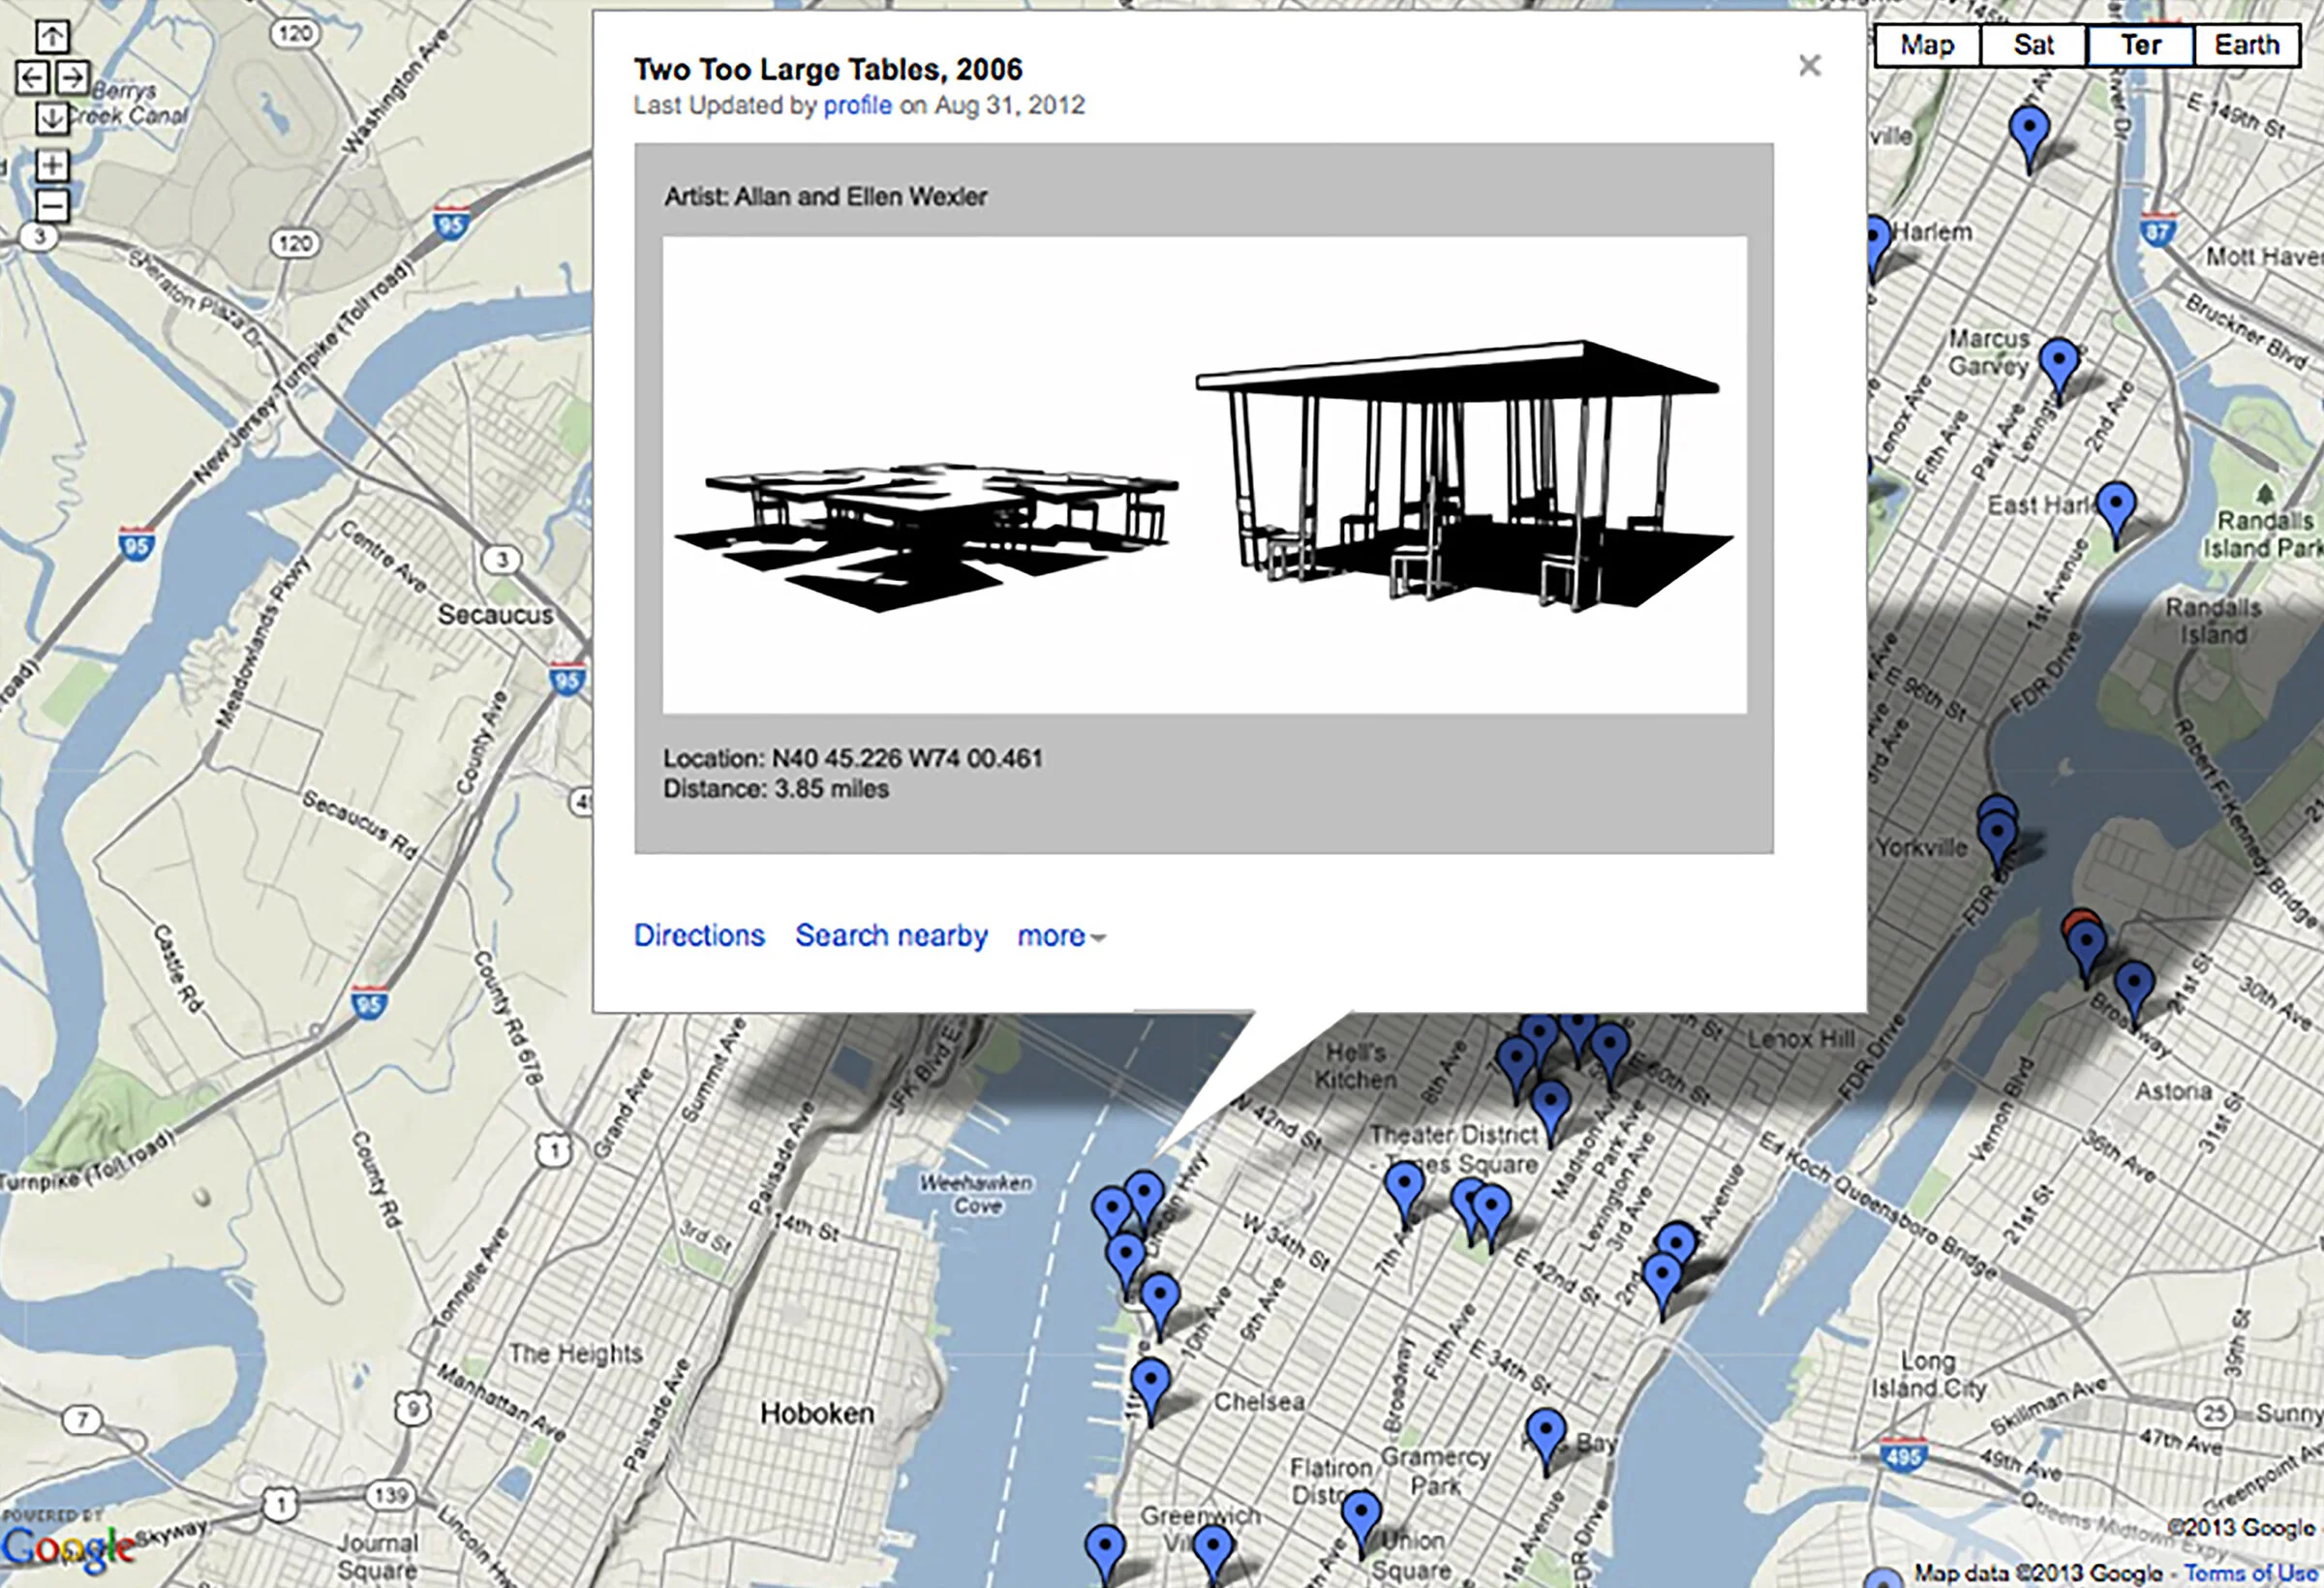Close the Two Too Large Tables popup
The width and height of the screenshot is (2324, 1588).
click(x=1809, y=66)
